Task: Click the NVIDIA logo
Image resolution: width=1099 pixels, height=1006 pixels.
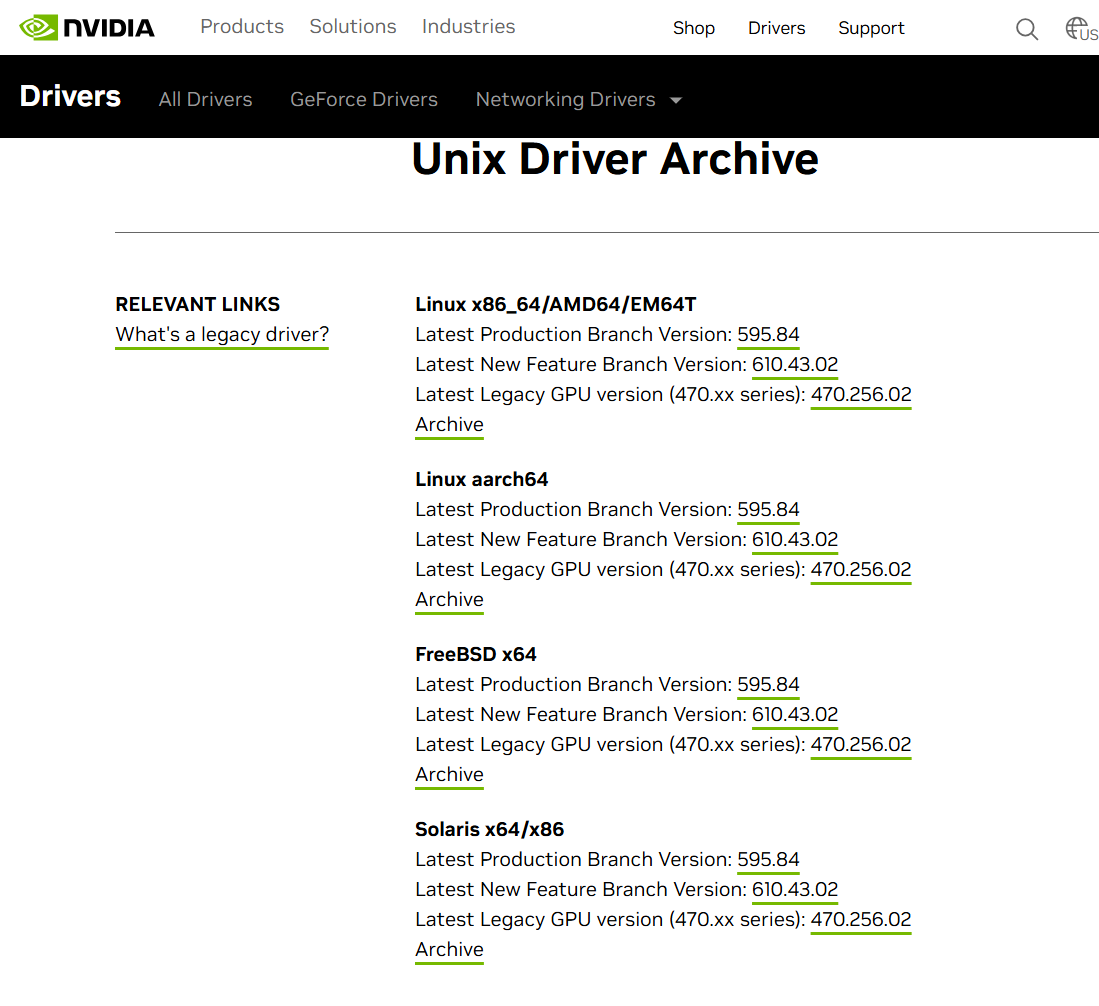Action: pyautogui.click(x=87, y=28)
